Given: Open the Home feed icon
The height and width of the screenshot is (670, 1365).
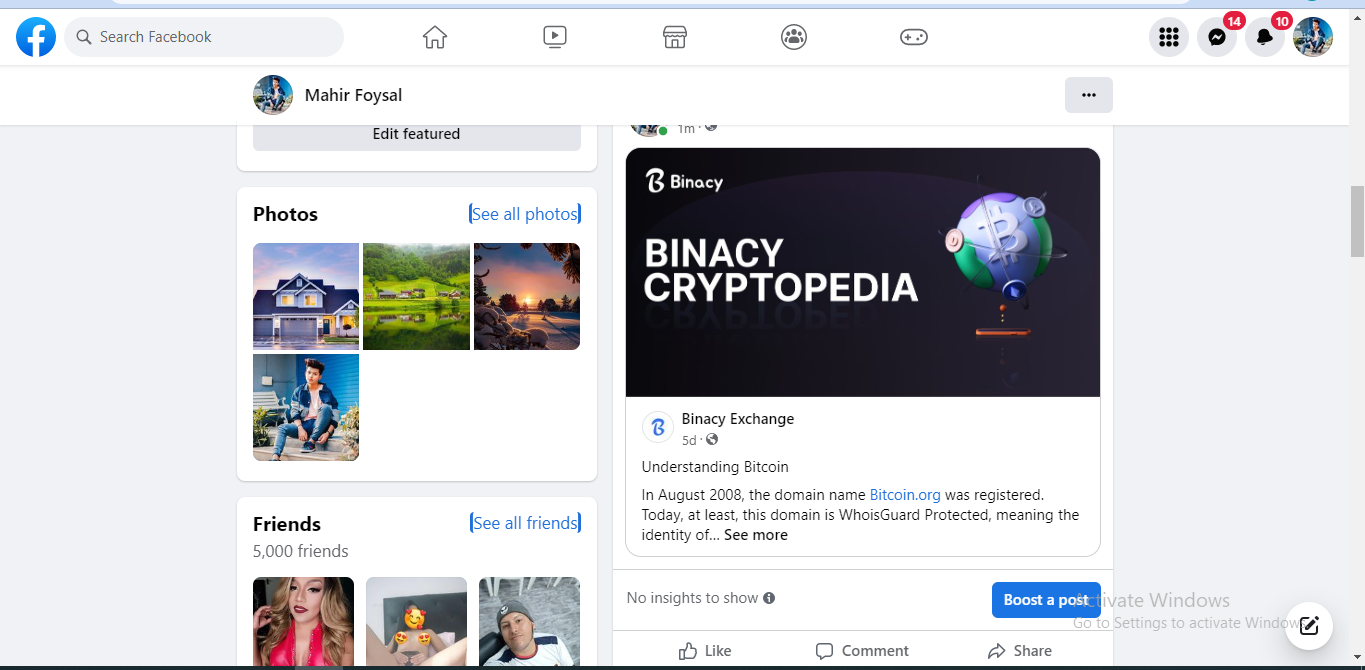Looking at the screenshot, I should 435,37.
